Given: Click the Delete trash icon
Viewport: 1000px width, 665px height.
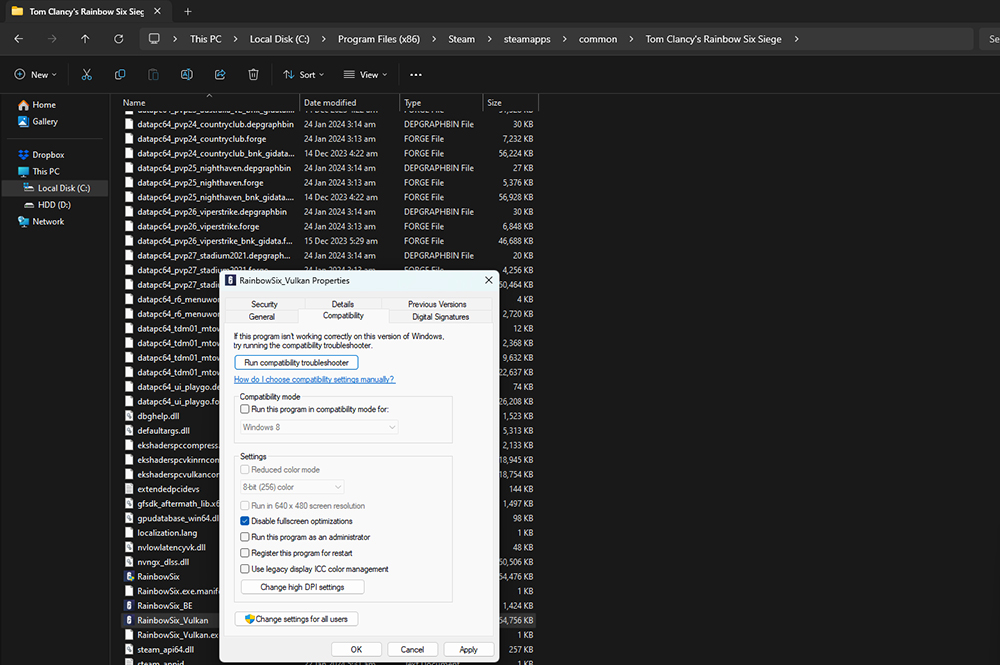Looking at the screenshot, I should (253, 75).
